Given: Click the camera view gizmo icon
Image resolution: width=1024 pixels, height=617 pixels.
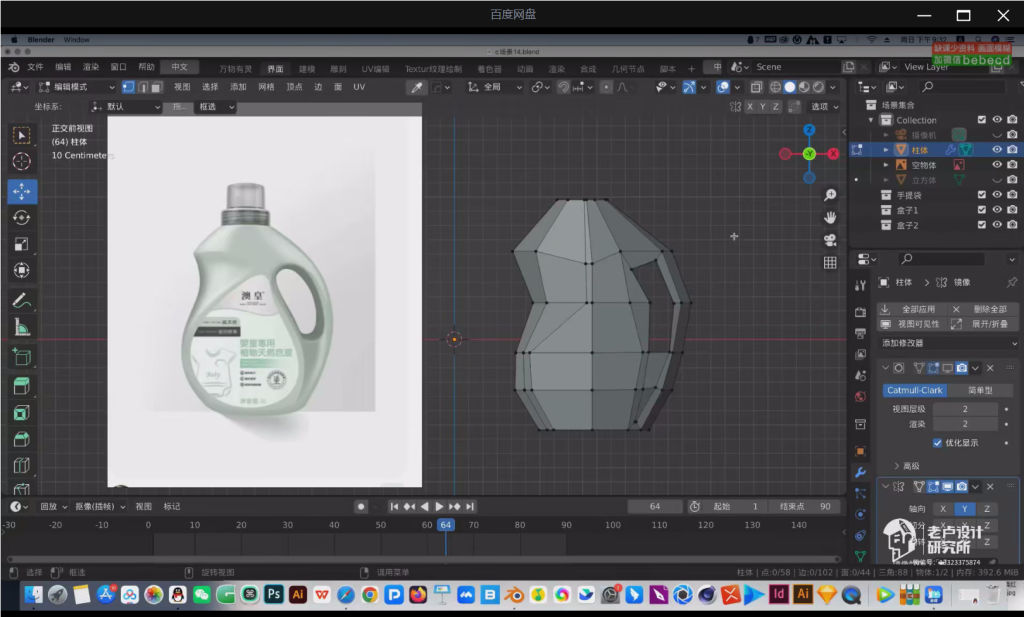Looking at the screenshot, I should click(x=830, y=240).
